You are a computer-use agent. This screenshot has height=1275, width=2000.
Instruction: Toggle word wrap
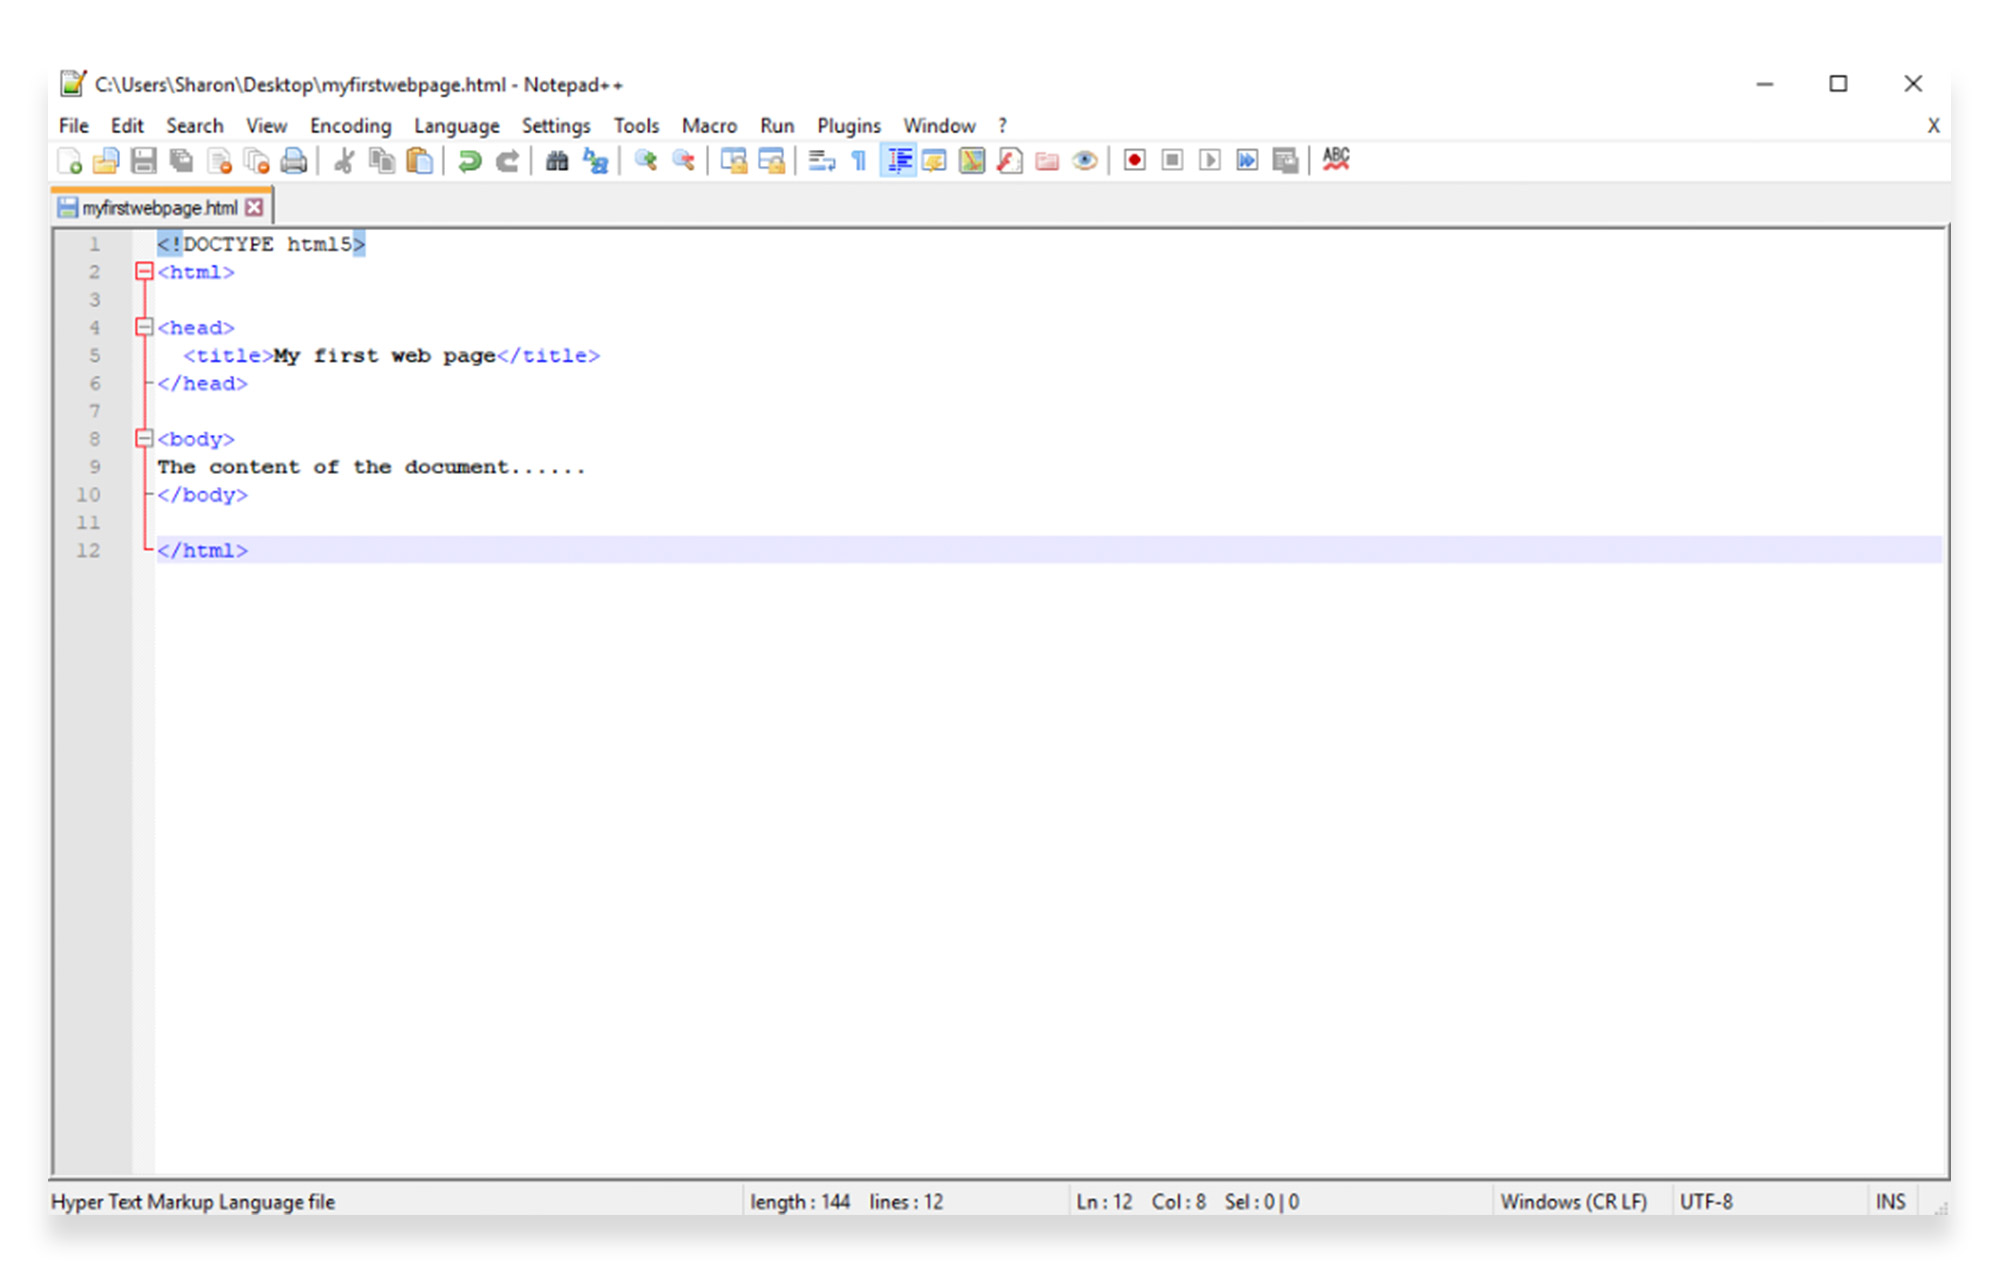pos(820,160)
